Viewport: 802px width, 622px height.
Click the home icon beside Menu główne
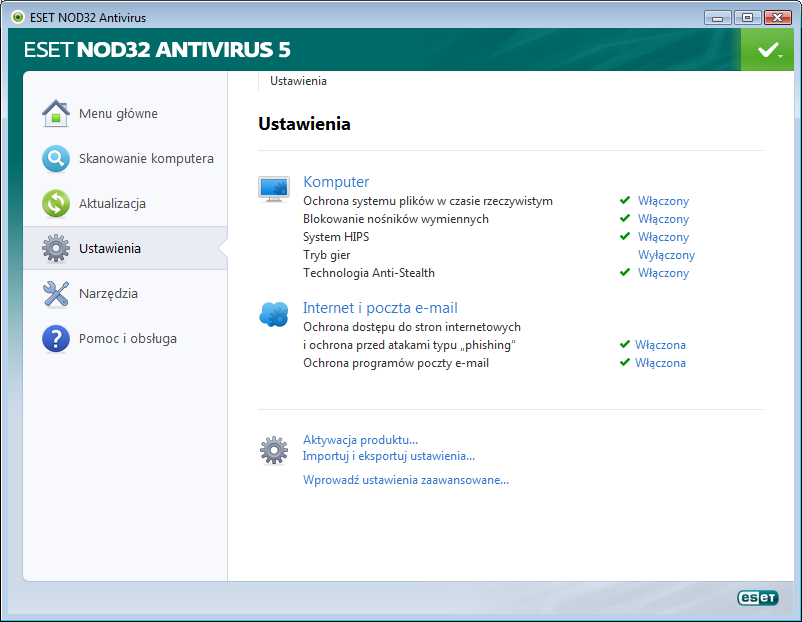pyautogui.click(x=56, y=113)
